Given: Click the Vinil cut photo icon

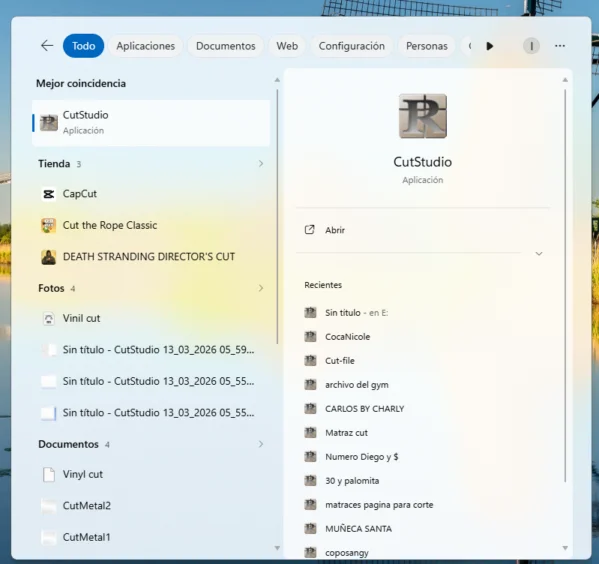Looking at the screenshot, I should click(x=49, y=318).
